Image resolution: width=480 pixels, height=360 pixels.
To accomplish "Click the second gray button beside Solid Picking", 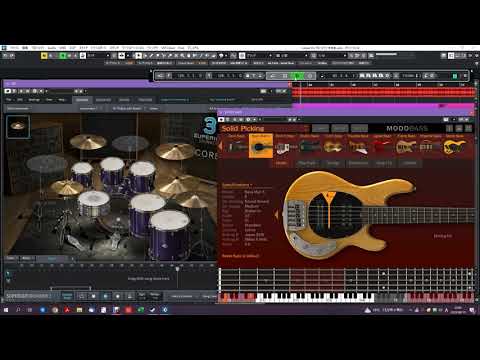I will (x=340, y=128).
